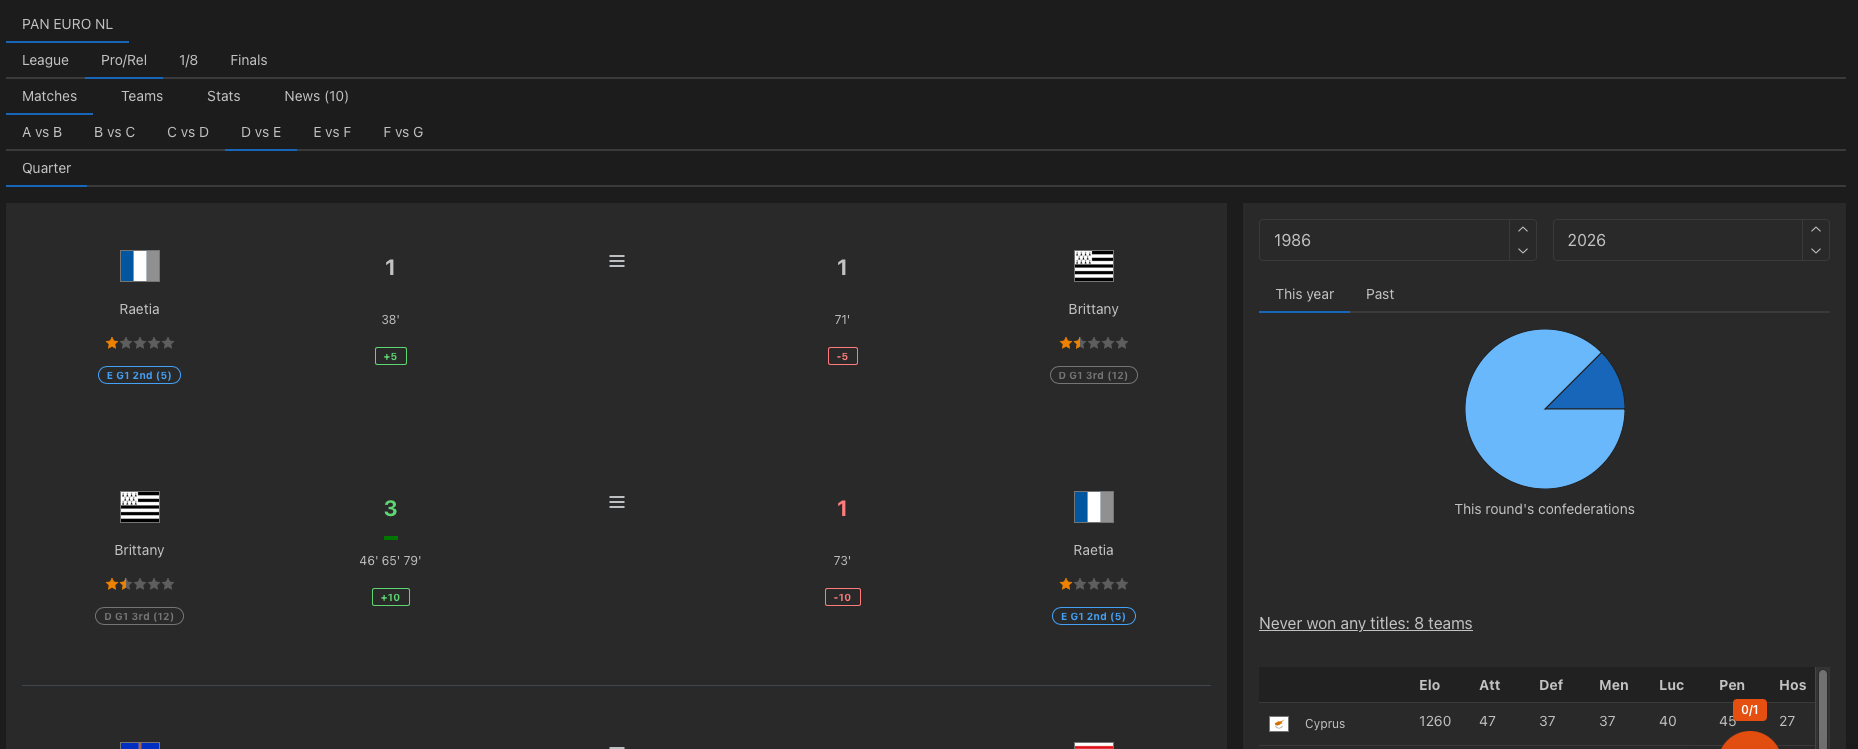
Task: Decrease the 1986 start year
Action: pyautogui.click(x=1523, y=251)
